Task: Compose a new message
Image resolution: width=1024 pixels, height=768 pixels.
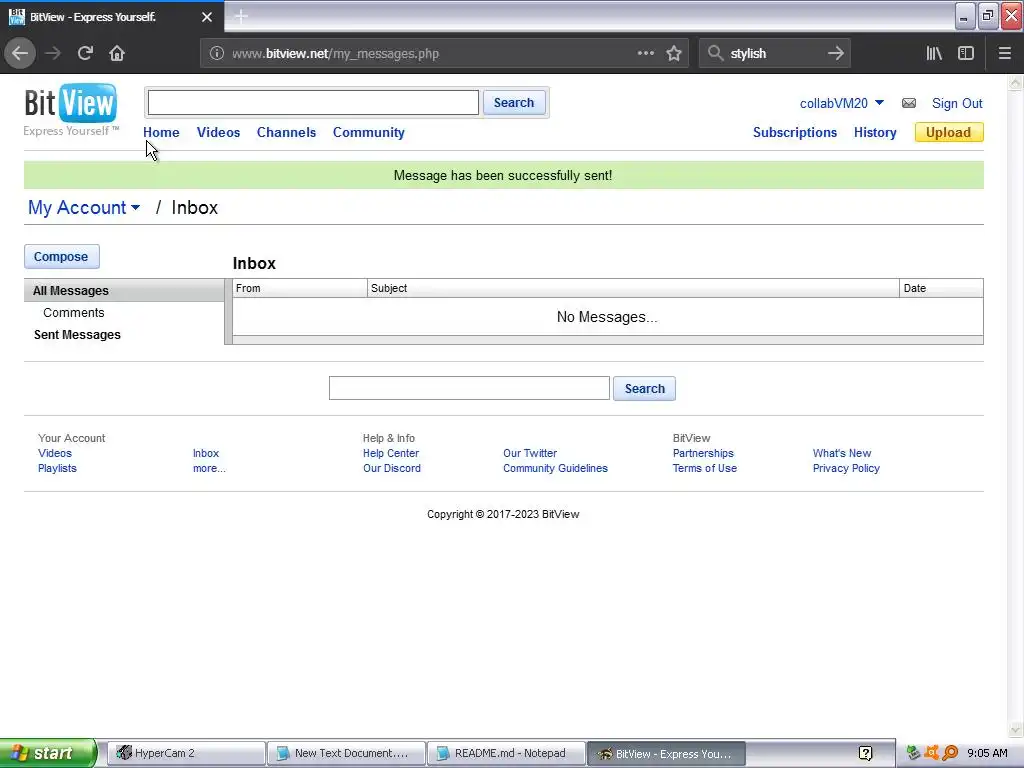Action: tap(61, 257)
